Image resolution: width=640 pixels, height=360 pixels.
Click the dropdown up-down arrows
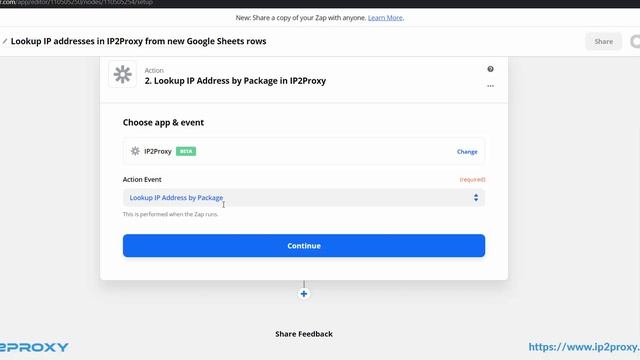click(x=476, y=198)
